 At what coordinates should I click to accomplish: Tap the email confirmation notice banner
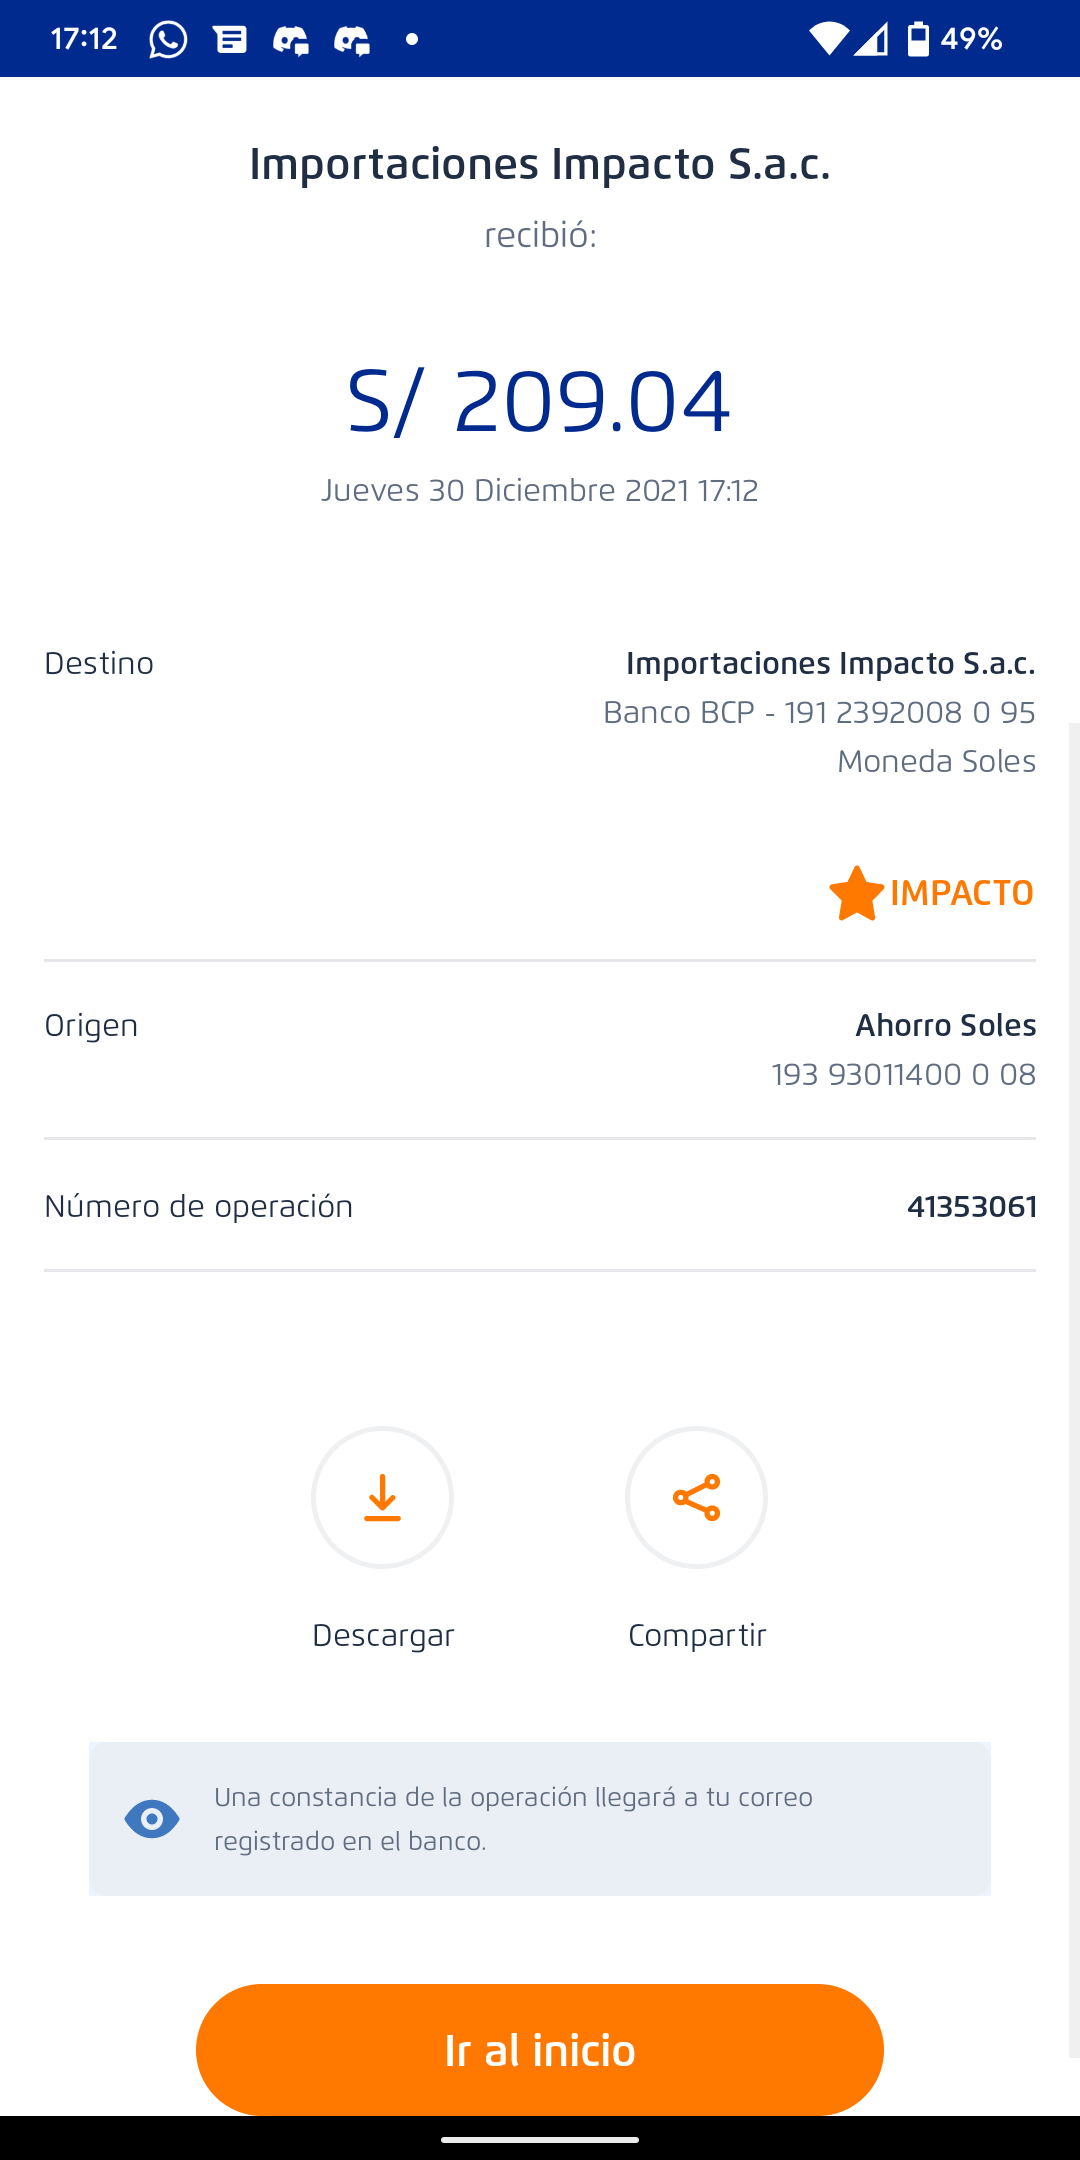pyautogui.click(x=540, y=1819)
